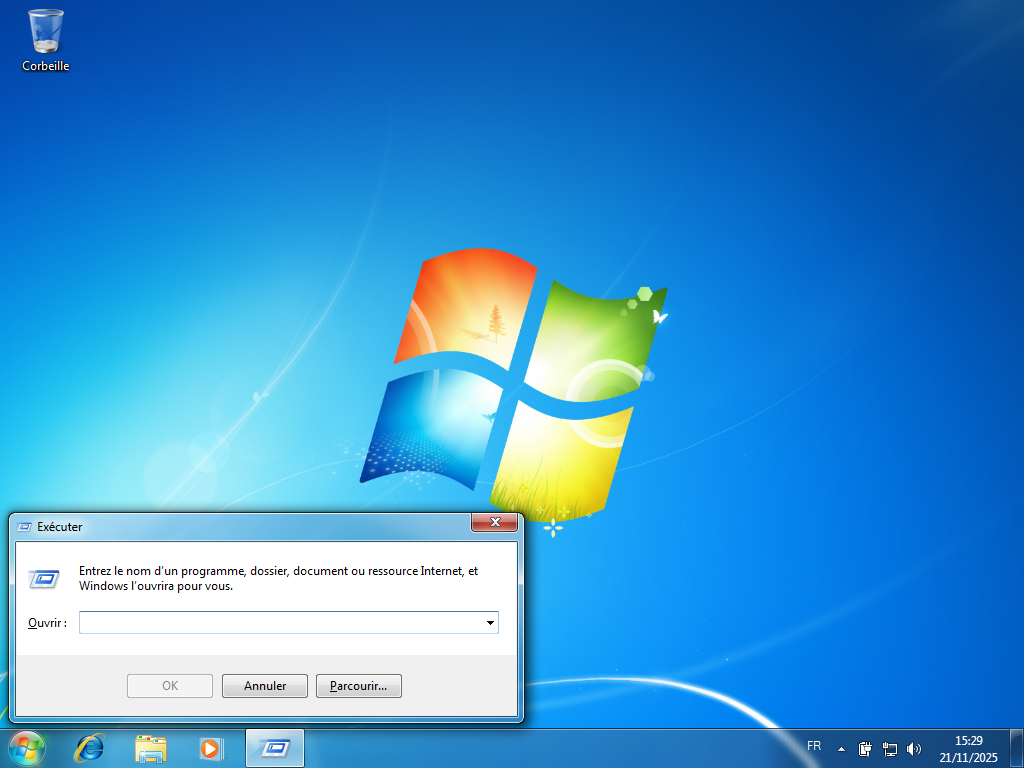Click the Exécuter taskbar button
Image resolution: width=1024 pixels, height=768 pixels.
tap(275, 747)
